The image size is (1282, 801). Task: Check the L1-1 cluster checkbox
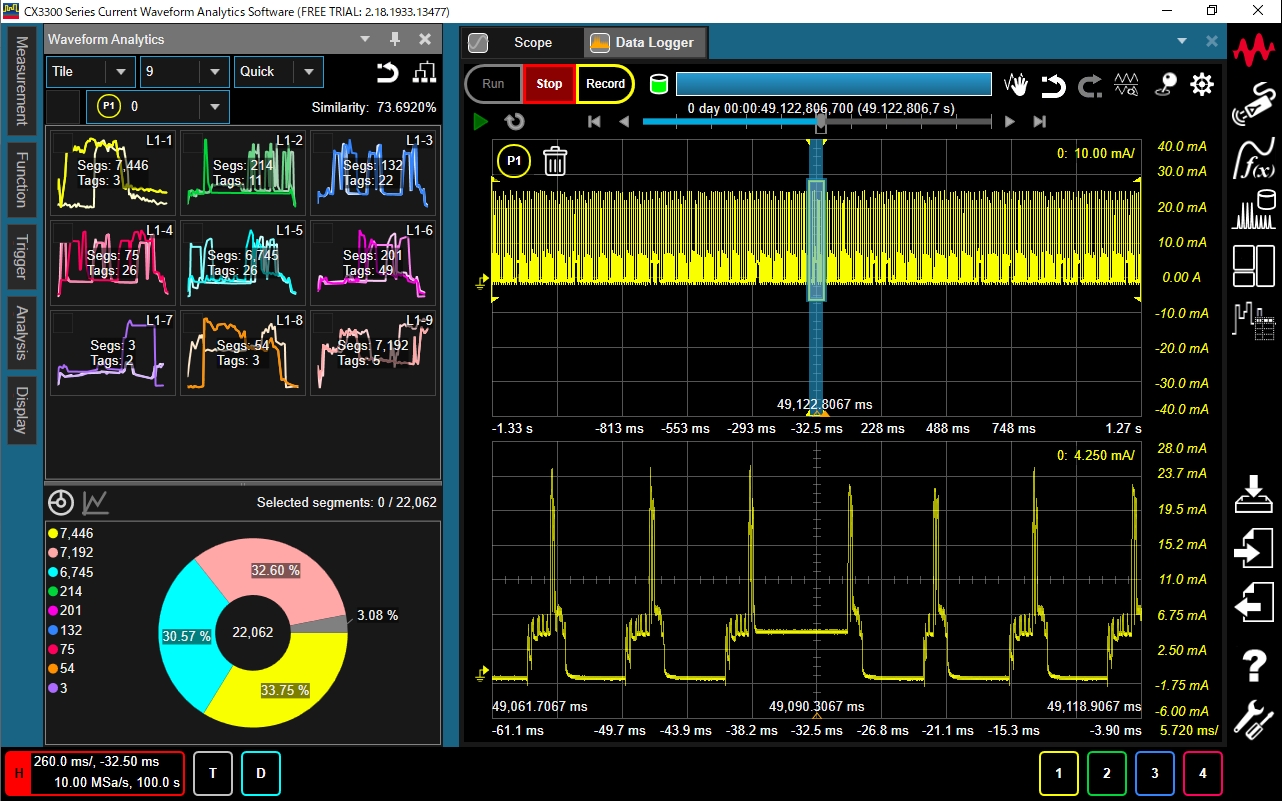click(x=62, y=142)
